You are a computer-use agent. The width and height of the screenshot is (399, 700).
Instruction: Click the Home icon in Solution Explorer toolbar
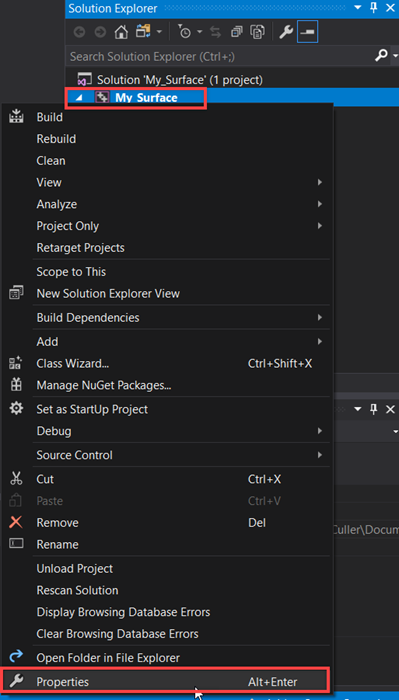point(121,32)
